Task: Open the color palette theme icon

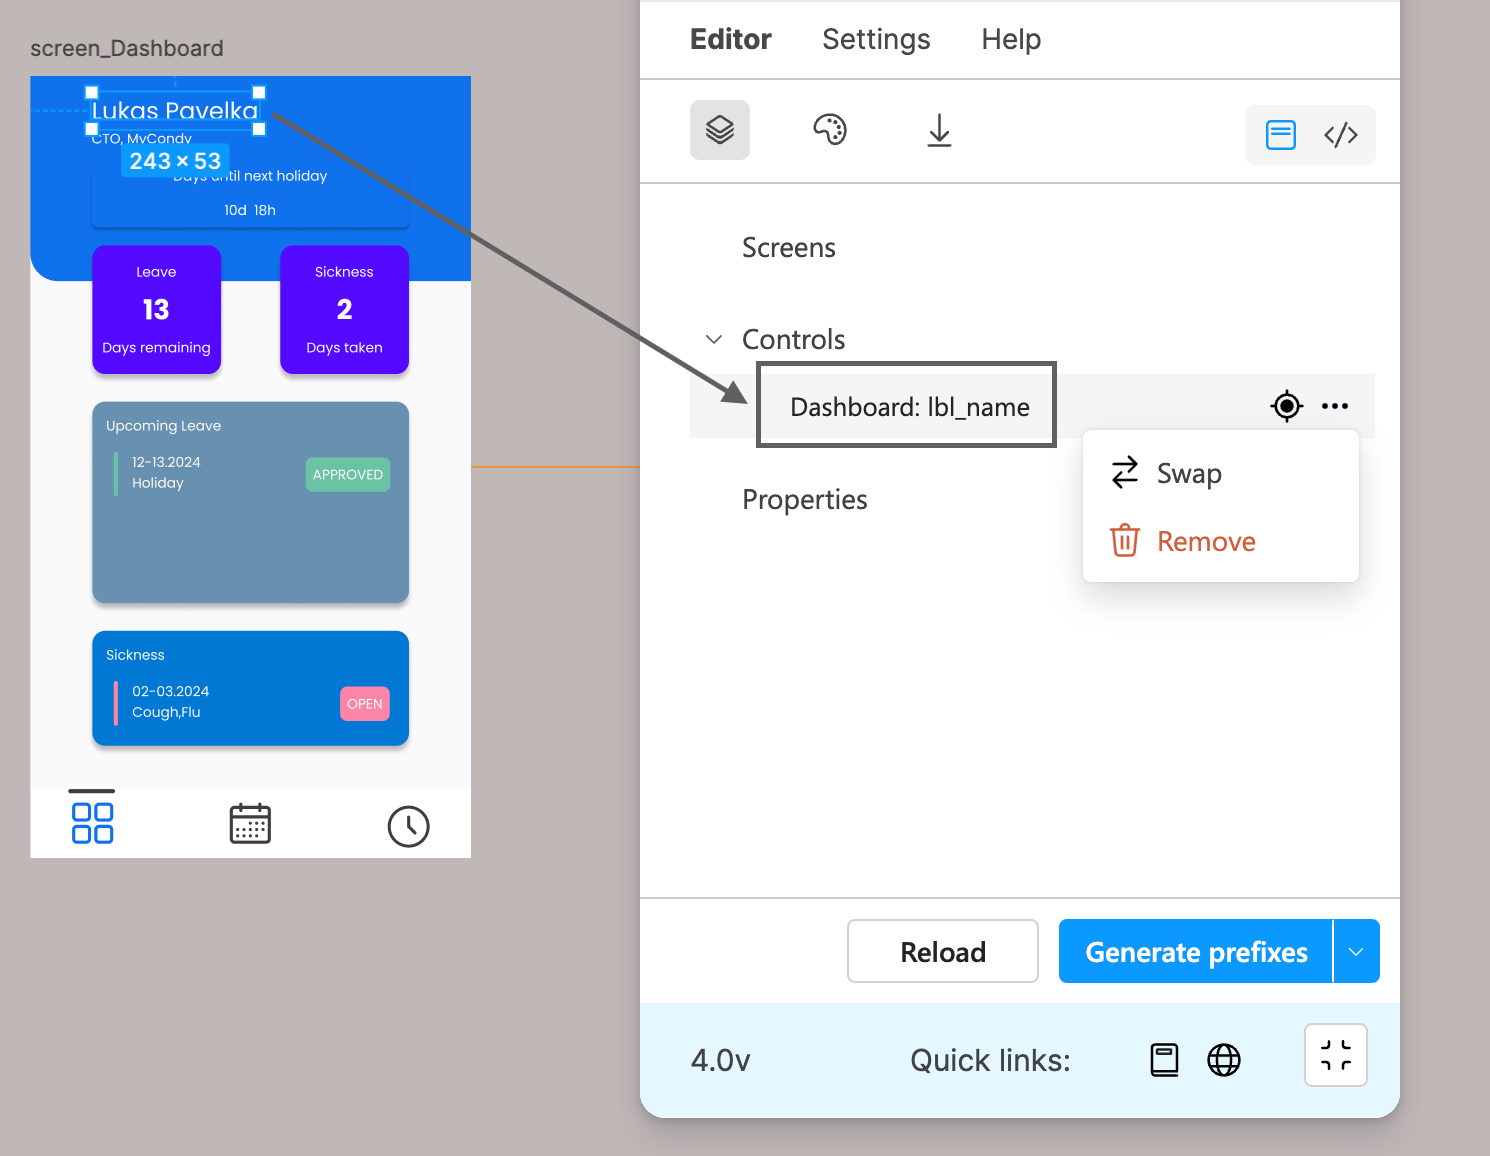Action: (x=830, y=130)
